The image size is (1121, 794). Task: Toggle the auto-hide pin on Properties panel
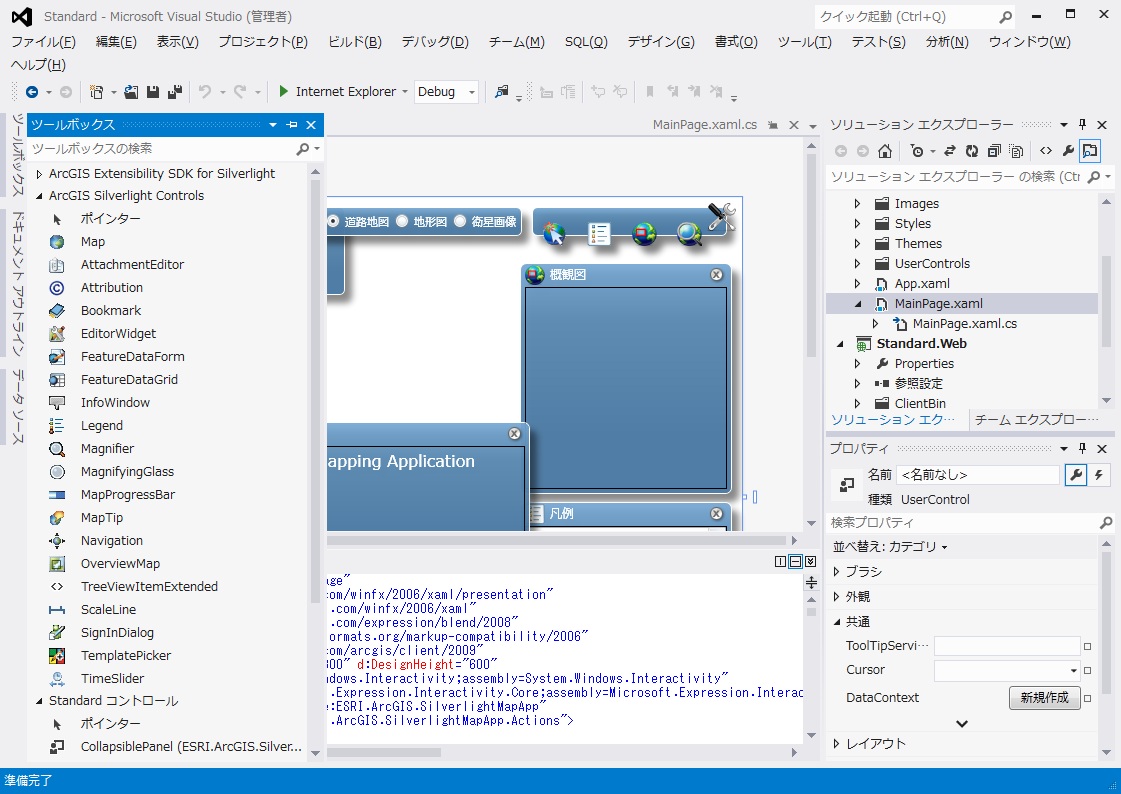click(1082, 448)
